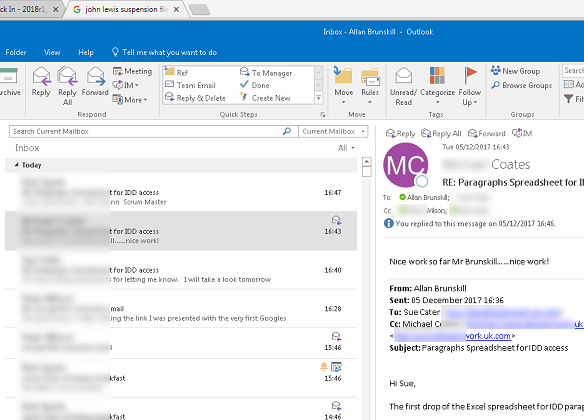584x420 pixels.
Task: Open the first 15:46 replied email
Action: coord(181,343)
